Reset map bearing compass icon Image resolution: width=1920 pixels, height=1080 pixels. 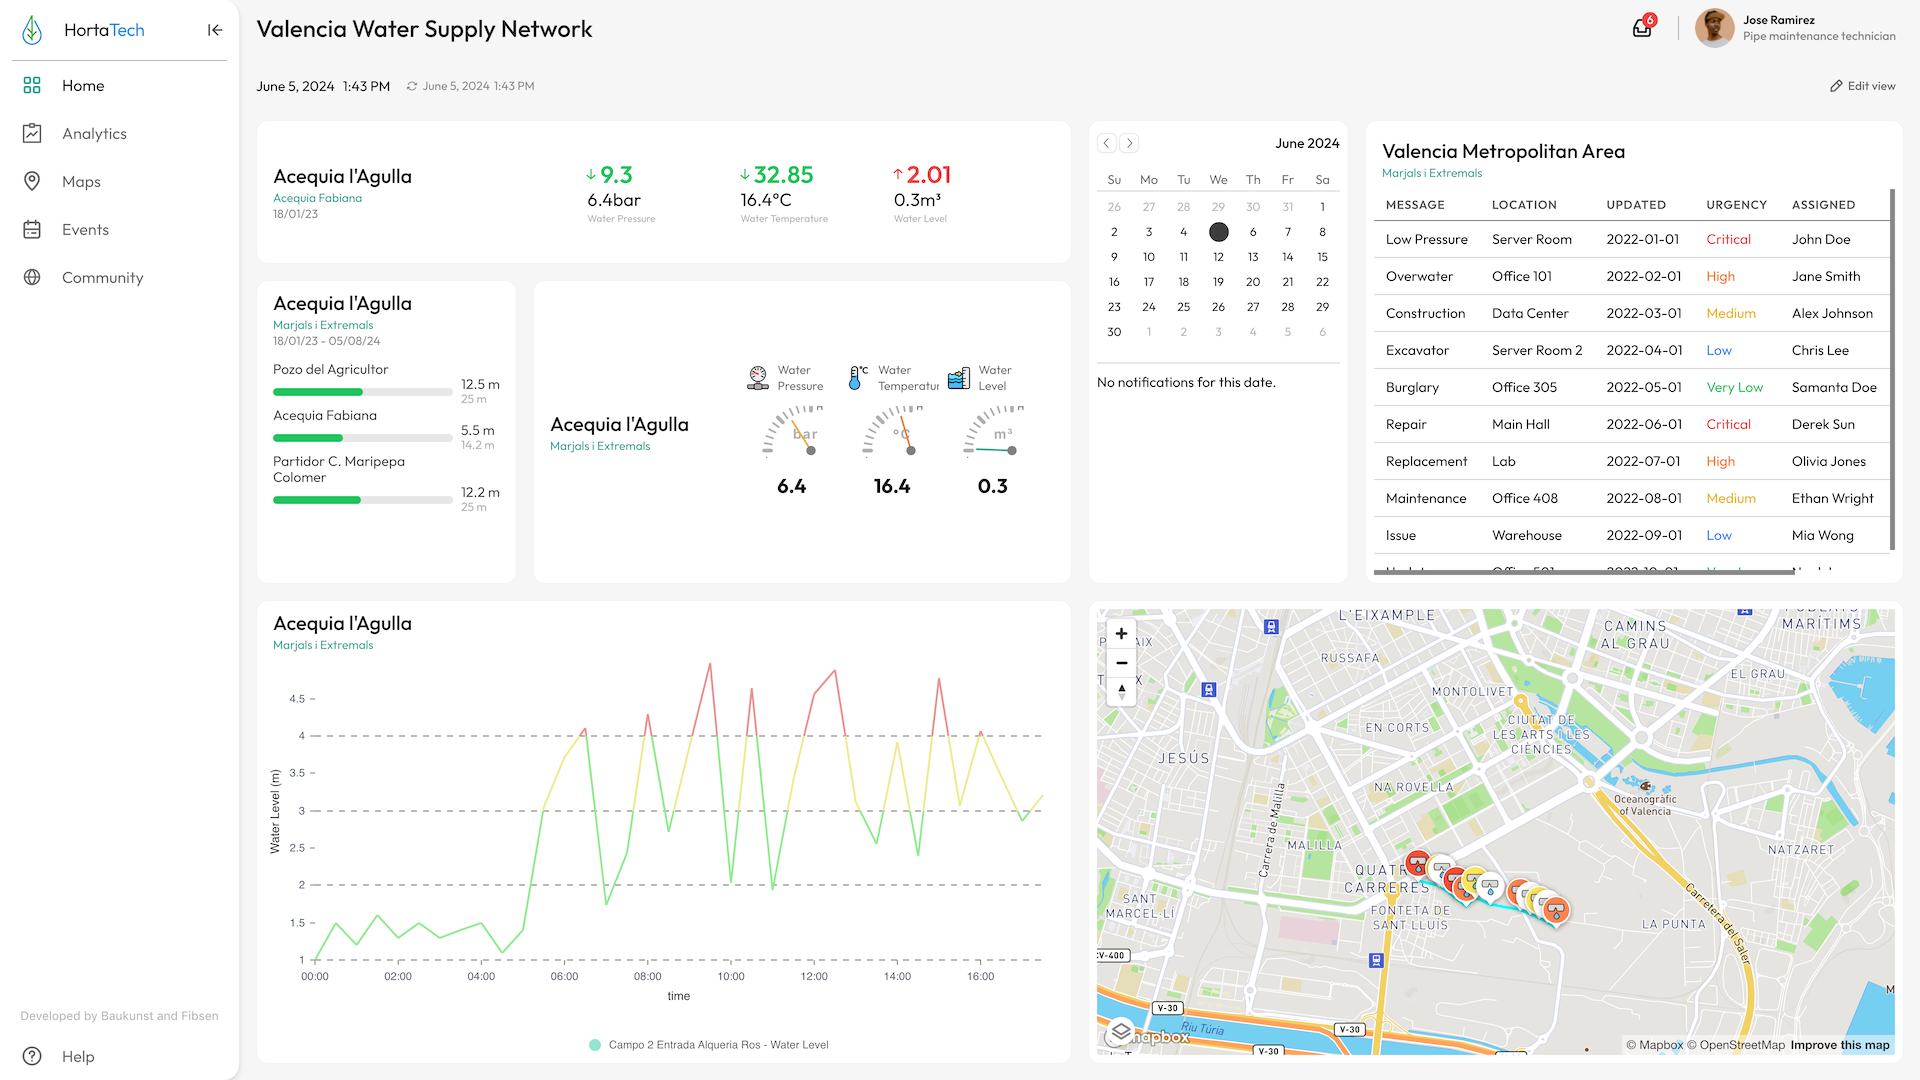click(x=1121, y=691)
